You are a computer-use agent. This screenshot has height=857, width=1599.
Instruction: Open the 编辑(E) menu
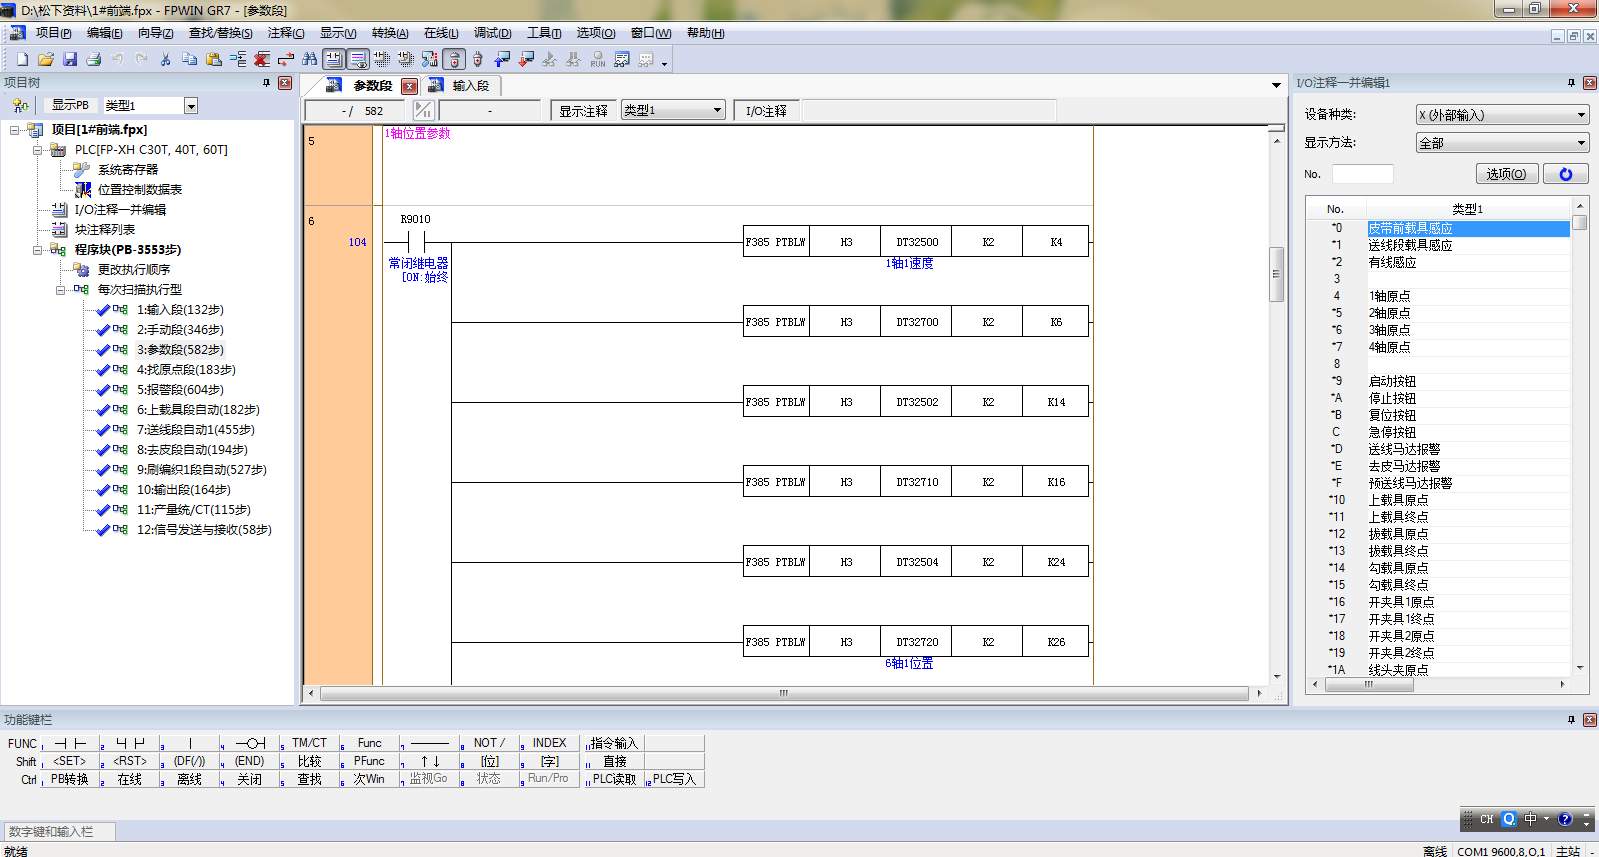(x=104, y=33)
